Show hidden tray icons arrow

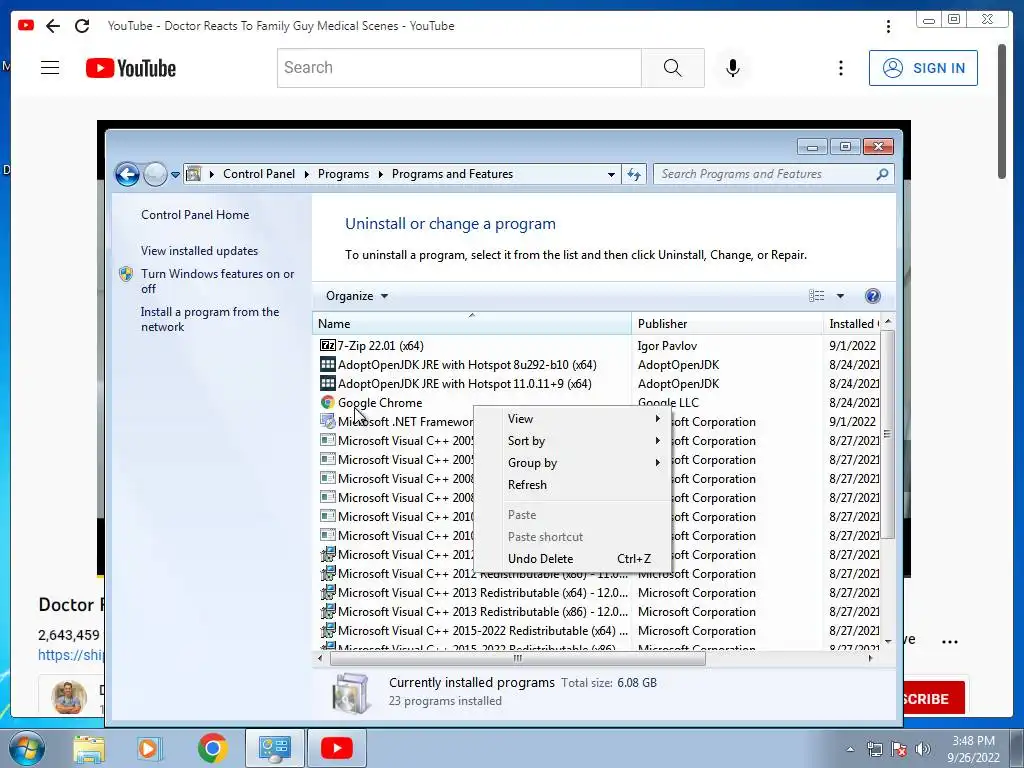850,749
